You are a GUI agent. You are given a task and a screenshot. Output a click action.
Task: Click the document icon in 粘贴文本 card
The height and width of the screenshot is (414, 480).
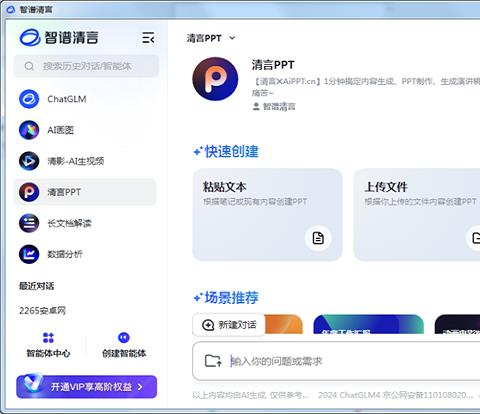pos(318,238)
